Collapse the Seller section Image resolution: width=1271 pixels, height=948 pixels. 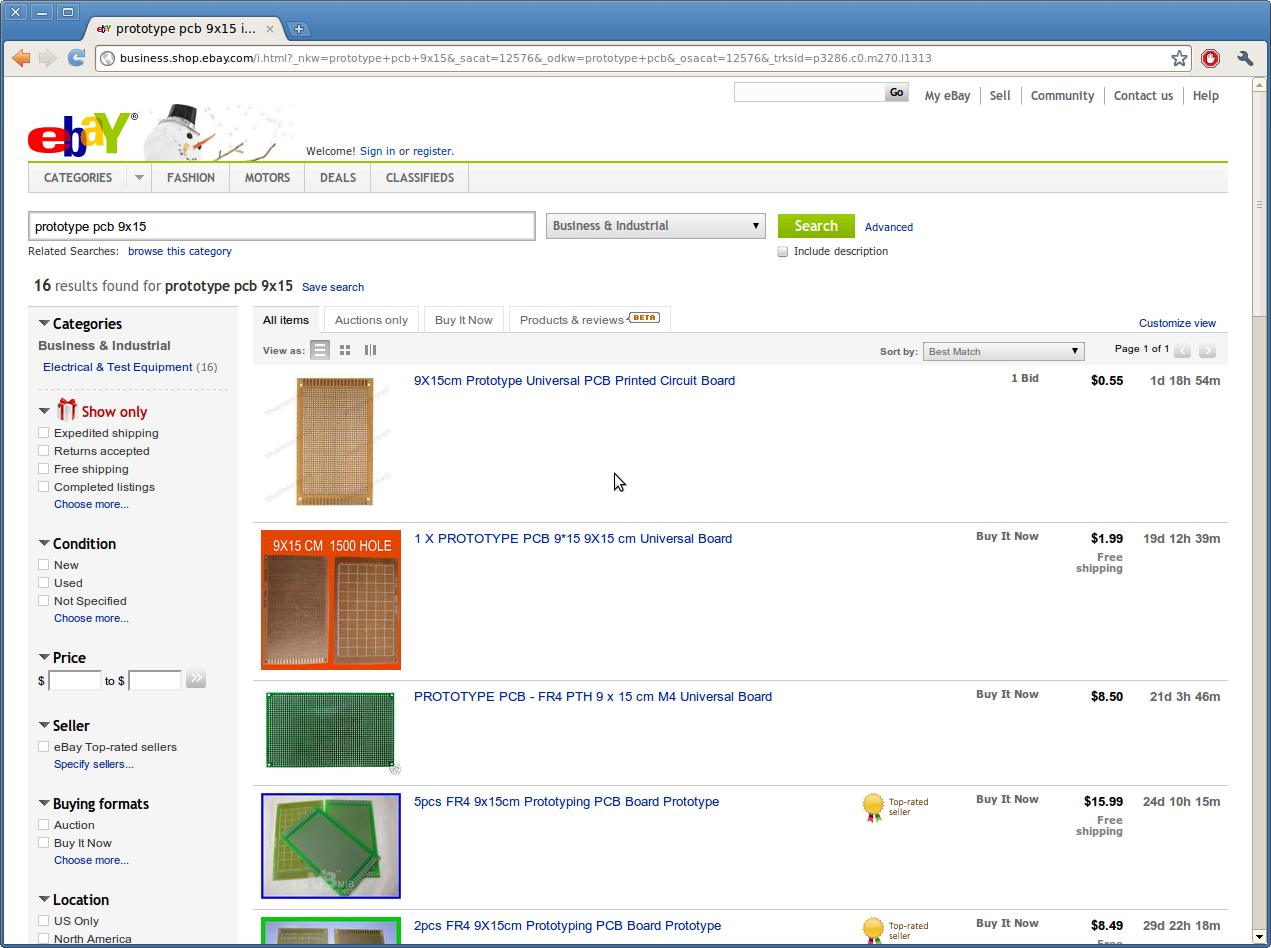coord(44,725)
